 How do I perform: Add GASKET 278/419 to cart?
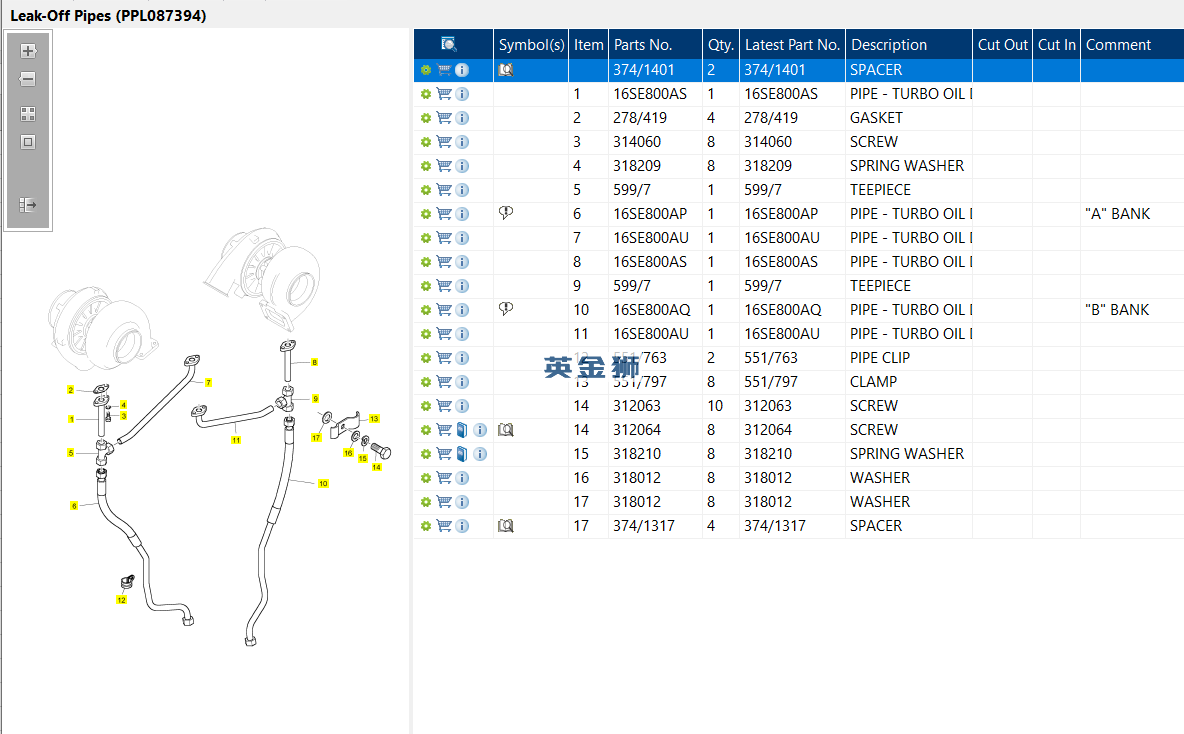[444, 118]
